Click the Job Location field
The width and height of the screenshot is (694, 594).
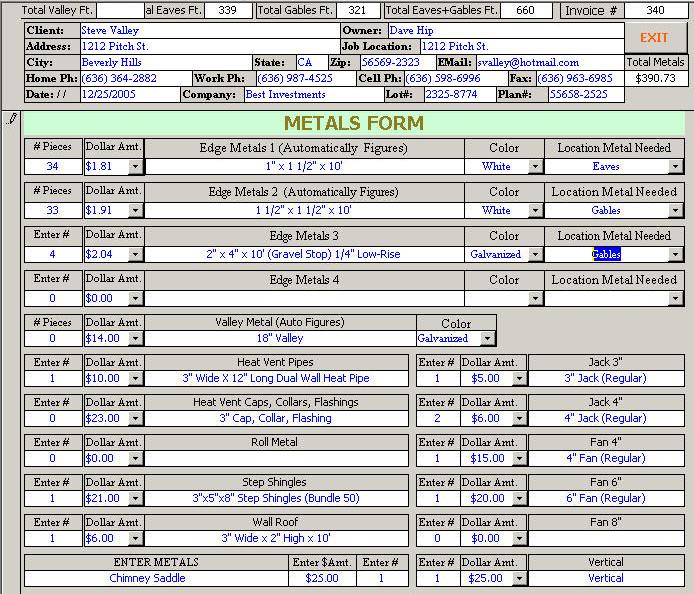click(x=522, y=46)
